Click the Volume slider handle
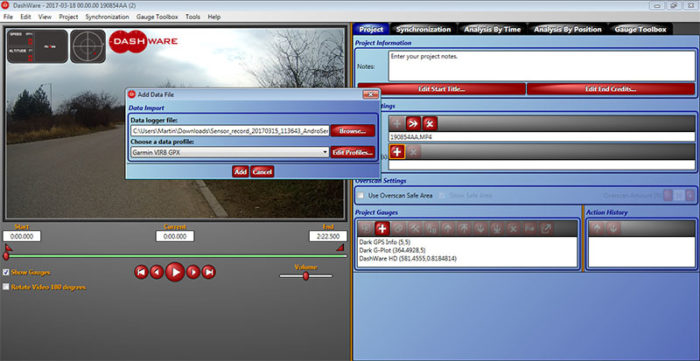 (x=306, y=276)
